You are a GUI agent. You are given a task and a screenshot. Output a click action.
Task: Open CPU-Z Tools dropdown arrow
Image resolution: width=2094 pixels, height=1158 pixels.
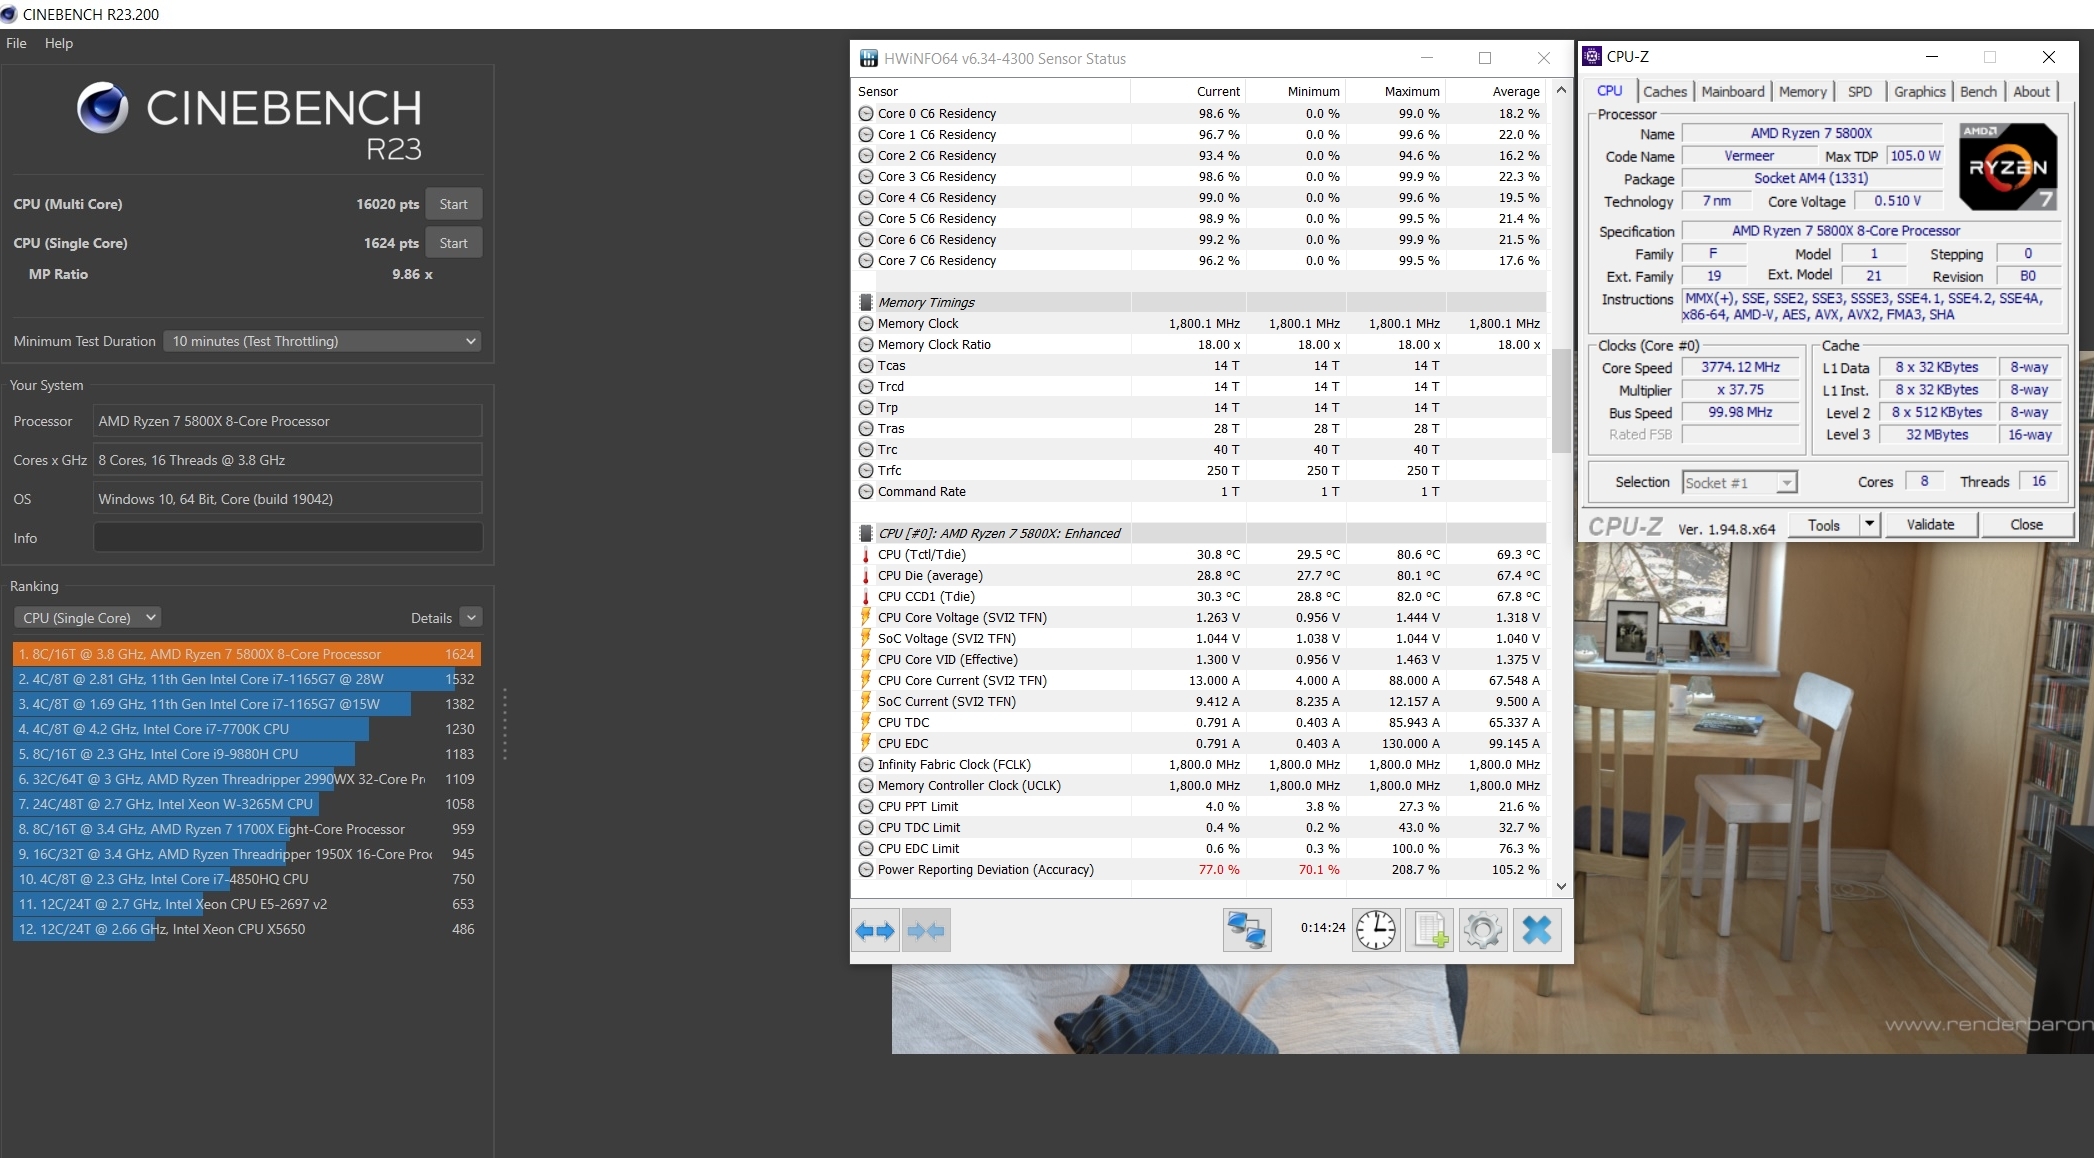(1869, 524)
